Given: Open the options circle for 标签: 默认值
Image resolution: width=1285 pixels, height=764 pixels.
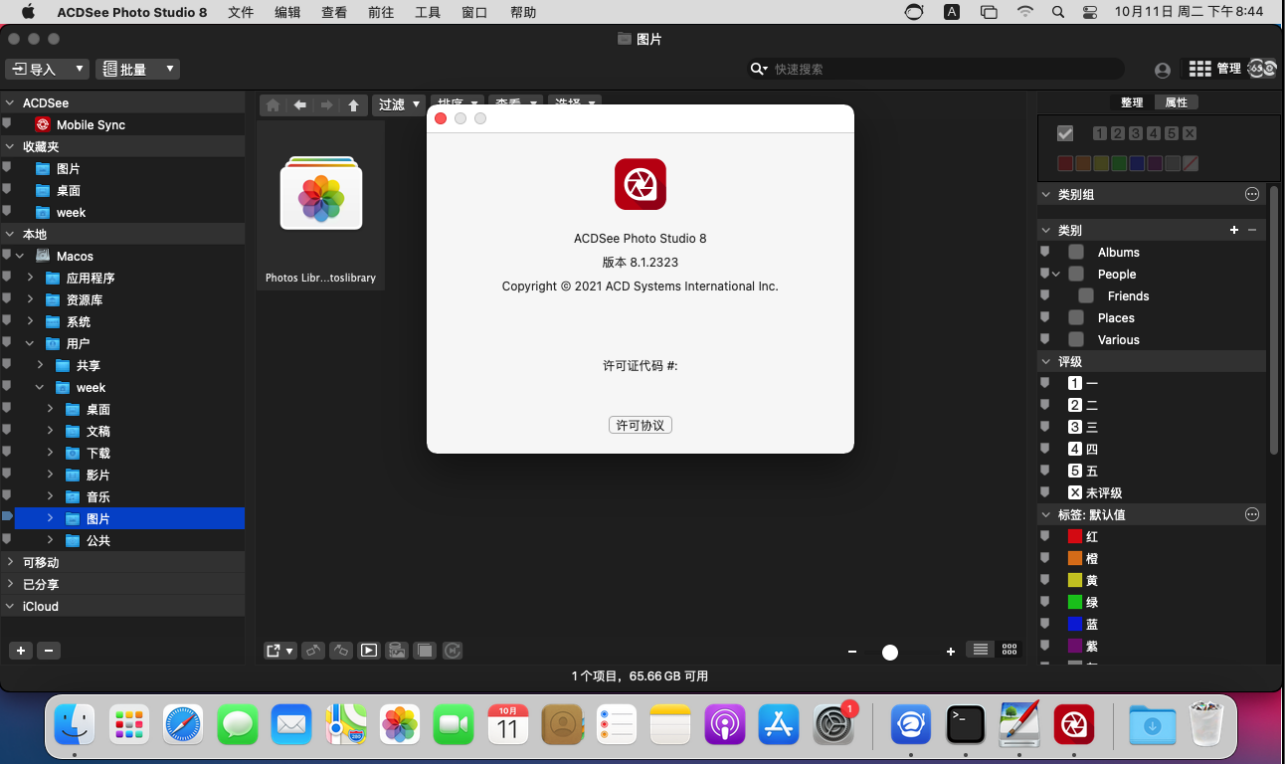Looking at the screenshot, I should click(x=1252, y=514).
